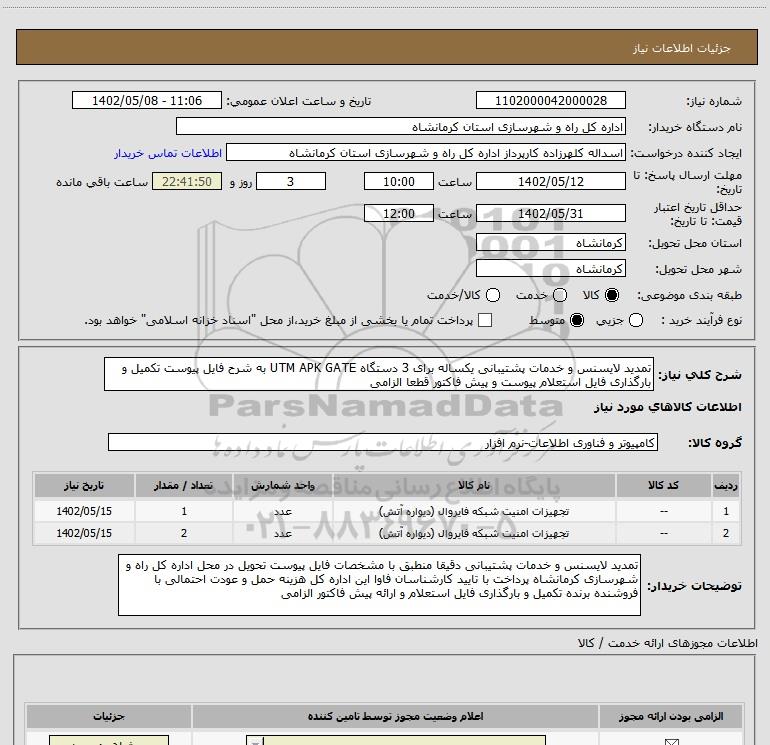Click the remaining time countdown 22:41:50
The height and width of the screenshot is (745, 770).
[187, 181]
